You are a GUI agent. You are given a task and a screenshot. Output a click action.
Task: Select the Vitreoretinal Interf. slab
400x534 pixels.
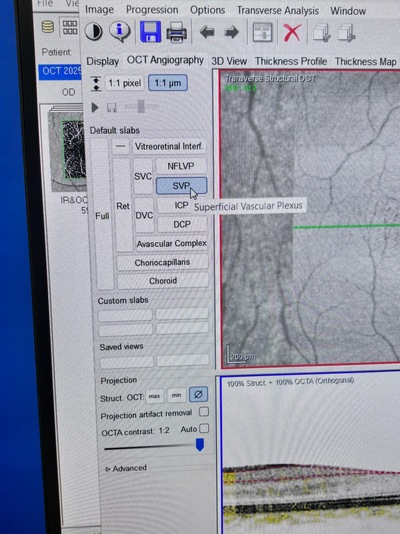point(169,146)
